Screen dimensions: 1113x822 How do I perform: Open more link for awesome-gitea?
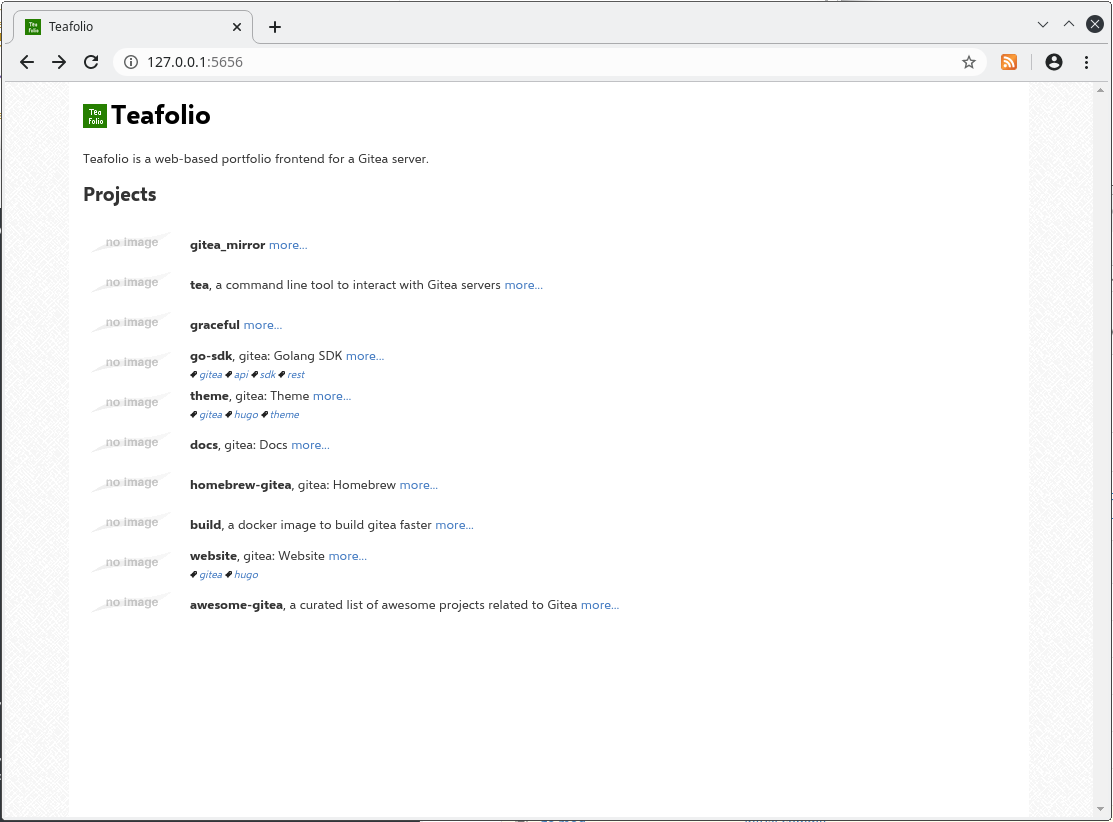tap(600, 605)
